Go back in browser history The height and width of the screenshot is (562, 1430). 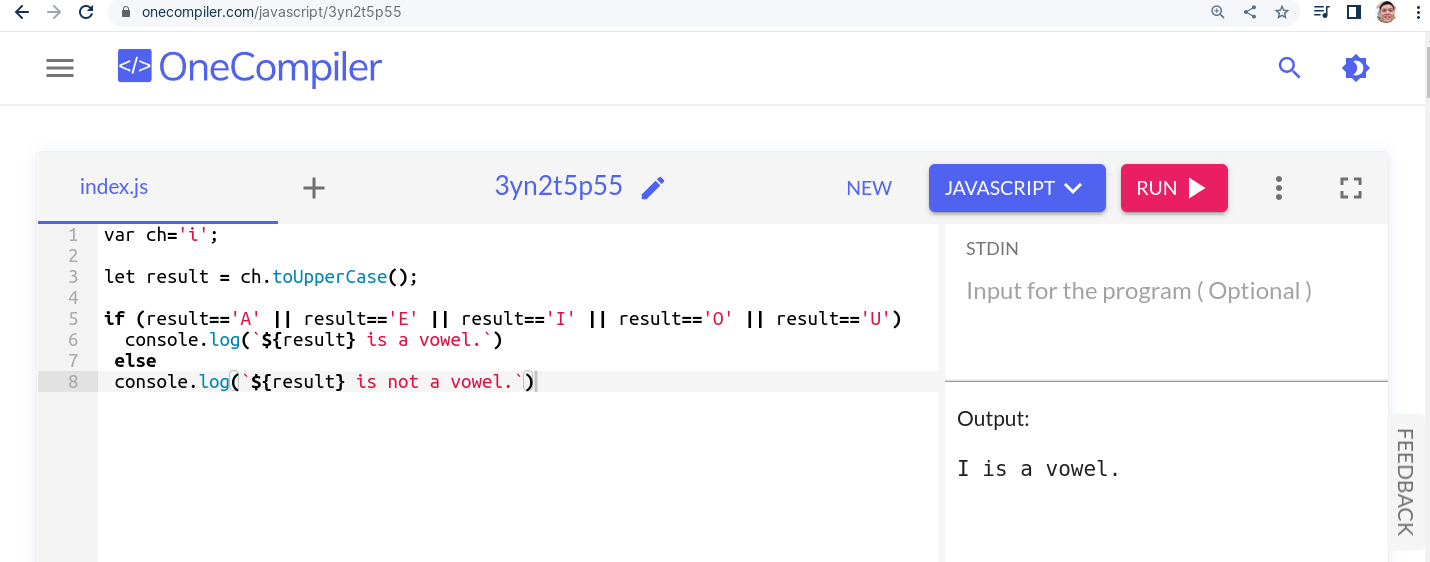click(22, 12)
